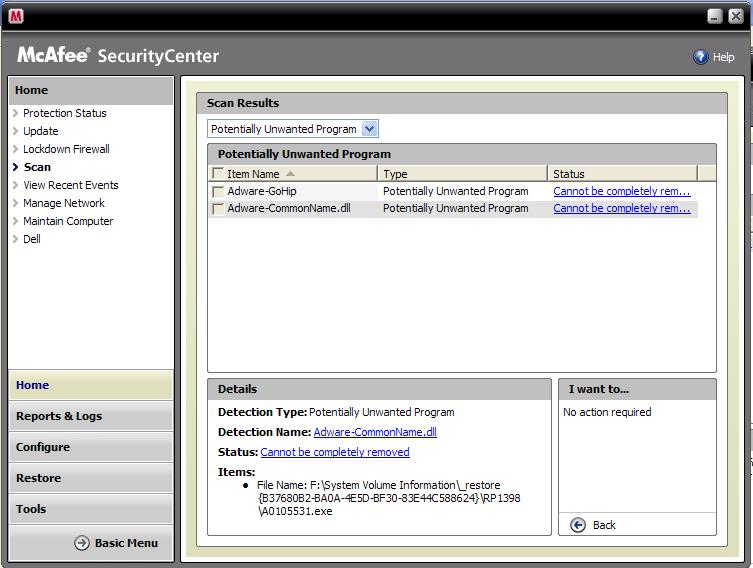Click the sort arrow next to Item Name
This screenshot has width=753, height=568.
290,174
